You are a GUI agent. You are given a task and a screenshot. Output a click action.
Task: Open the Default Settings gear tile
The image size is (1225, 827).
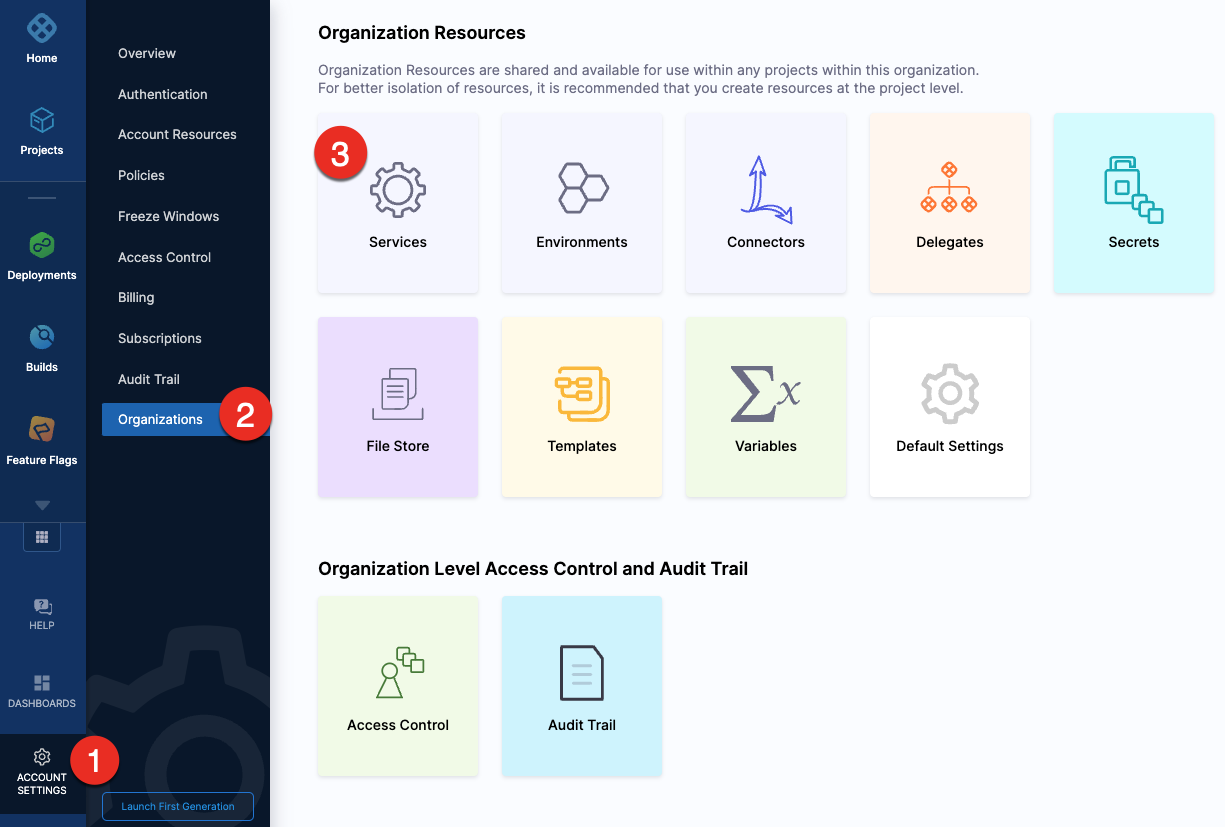(x=950, y=408)
